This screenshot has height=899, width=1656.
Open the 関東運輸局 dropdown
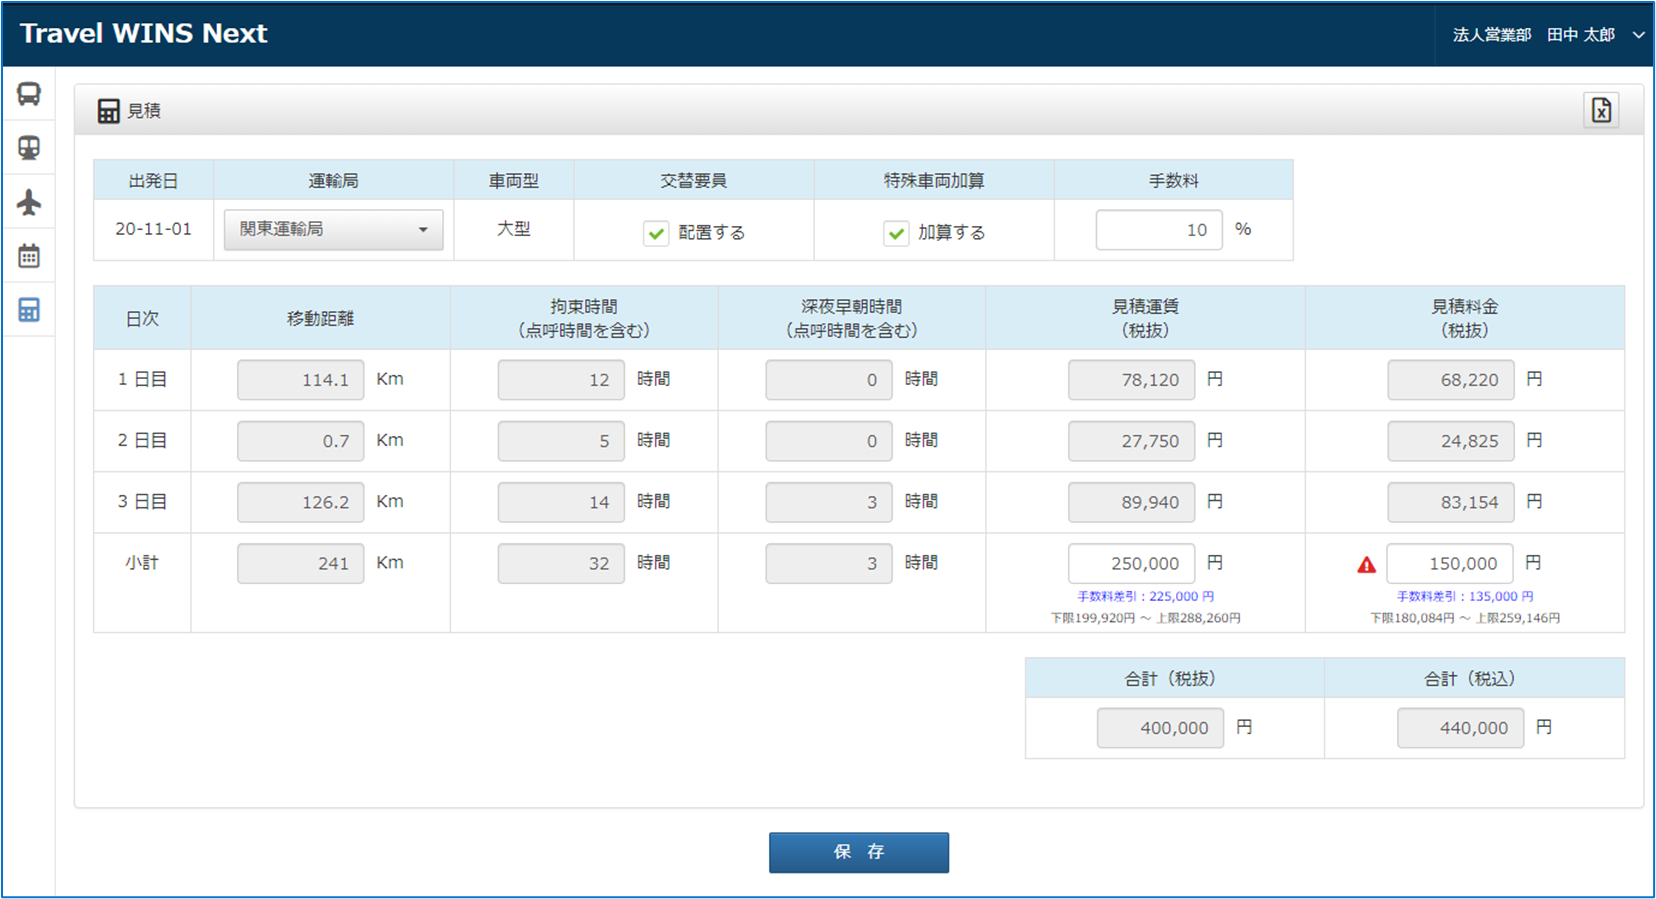(333, 230)
